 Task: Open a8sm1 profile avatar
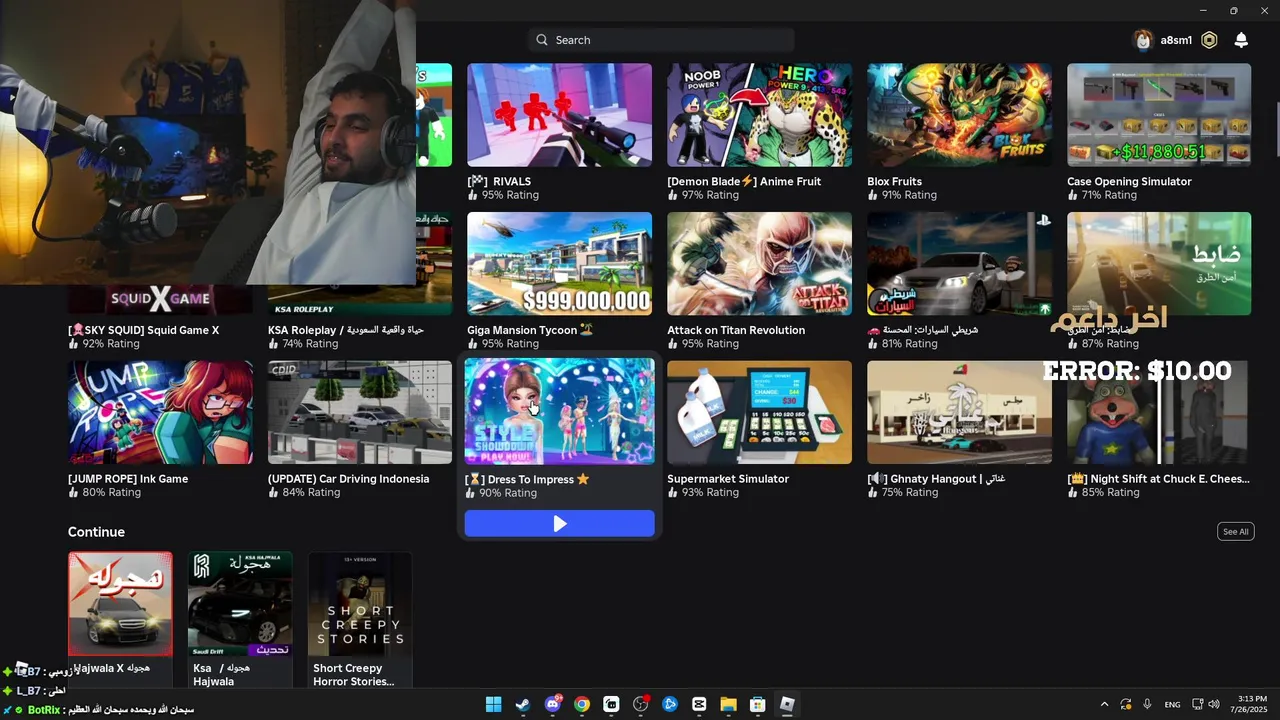click(x=1143, y=40)
